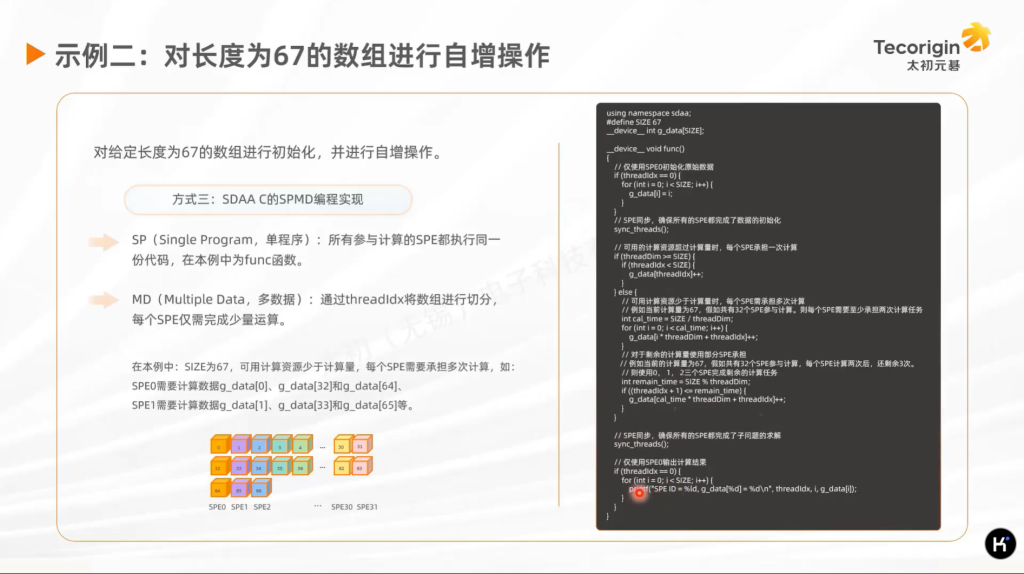Click the SPE0 label under the cubes

(x=219, y=507)
